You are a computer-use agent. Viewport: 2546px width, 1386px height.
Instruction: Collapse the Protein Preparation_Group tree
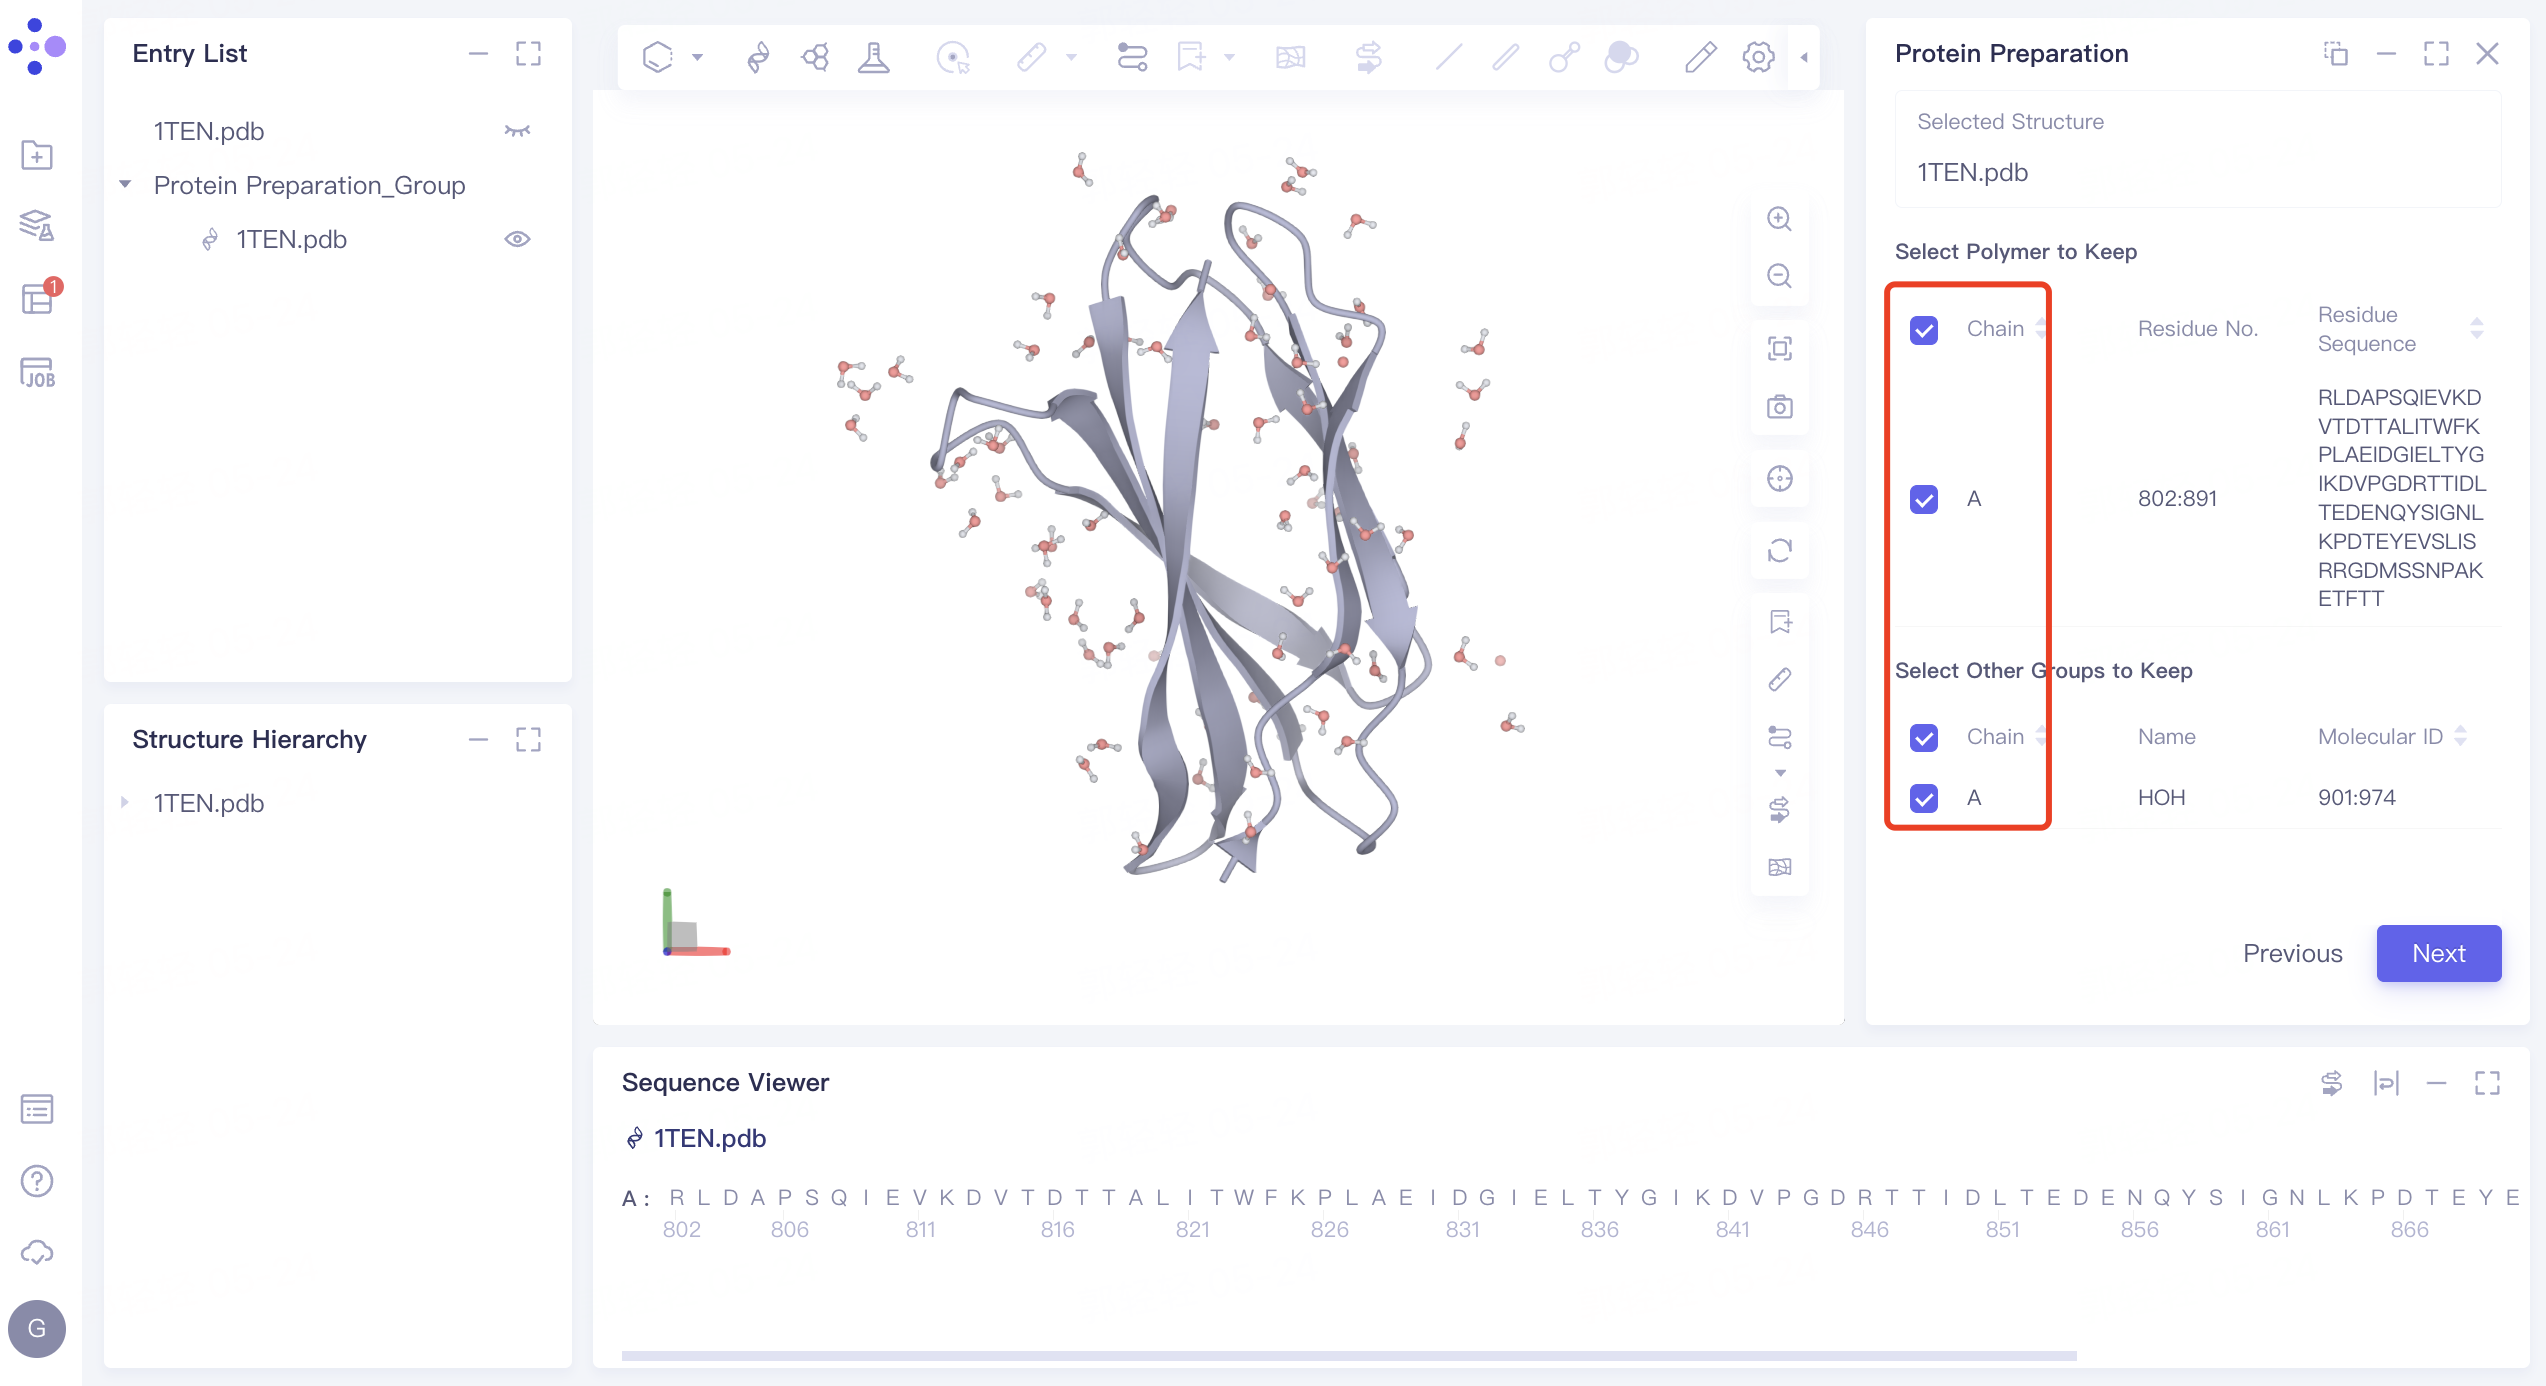click(x=126, y=185)
